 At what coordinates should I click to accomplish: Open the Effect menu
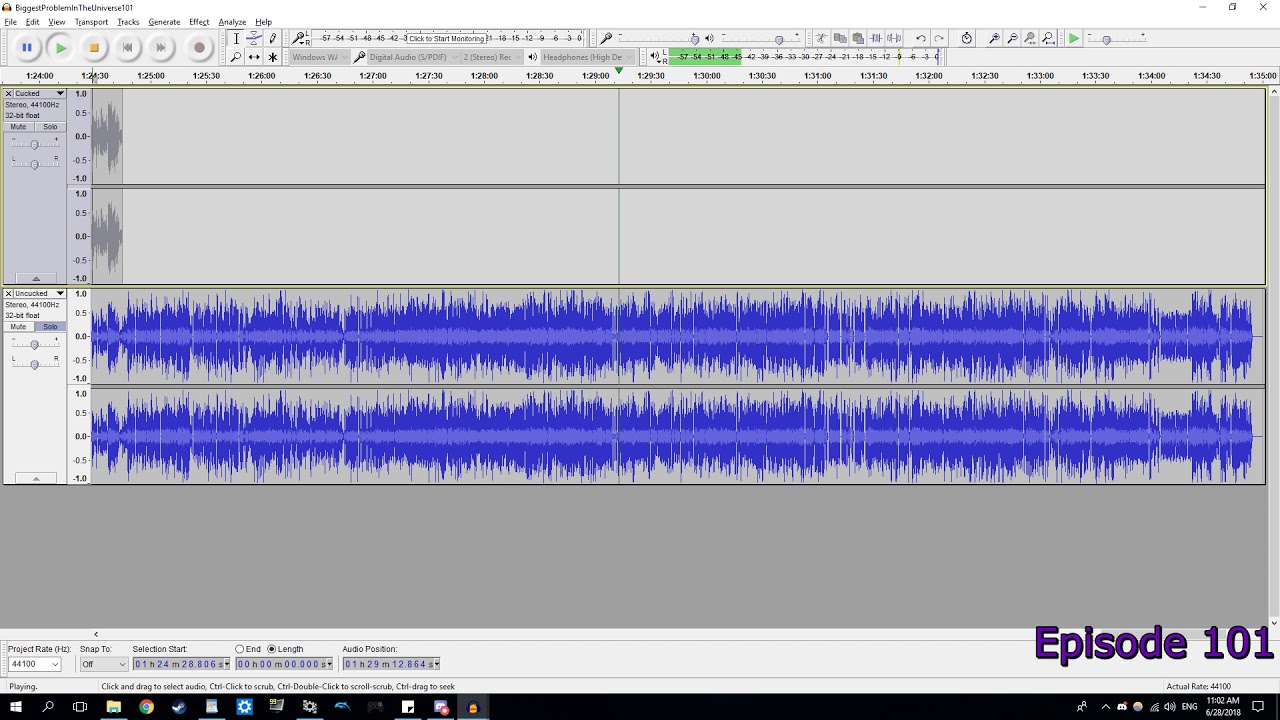[x=199, y=22]
